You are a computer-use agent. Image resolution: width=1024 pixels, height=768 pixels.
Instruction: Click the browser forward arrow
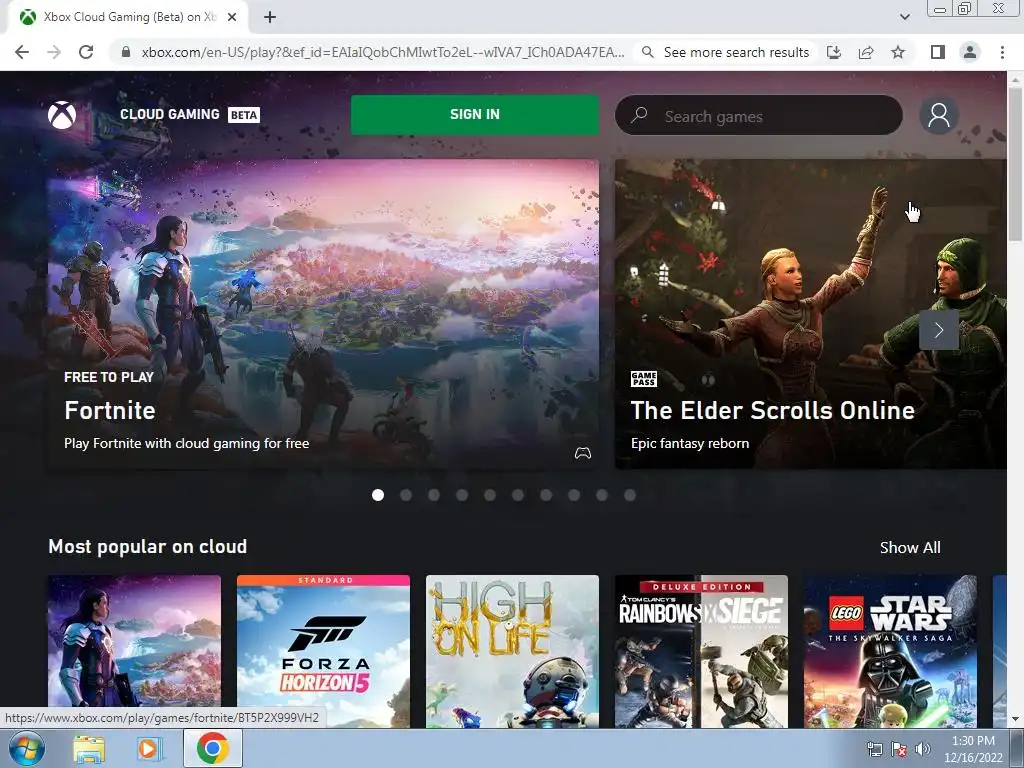click(x=54, y=52)
